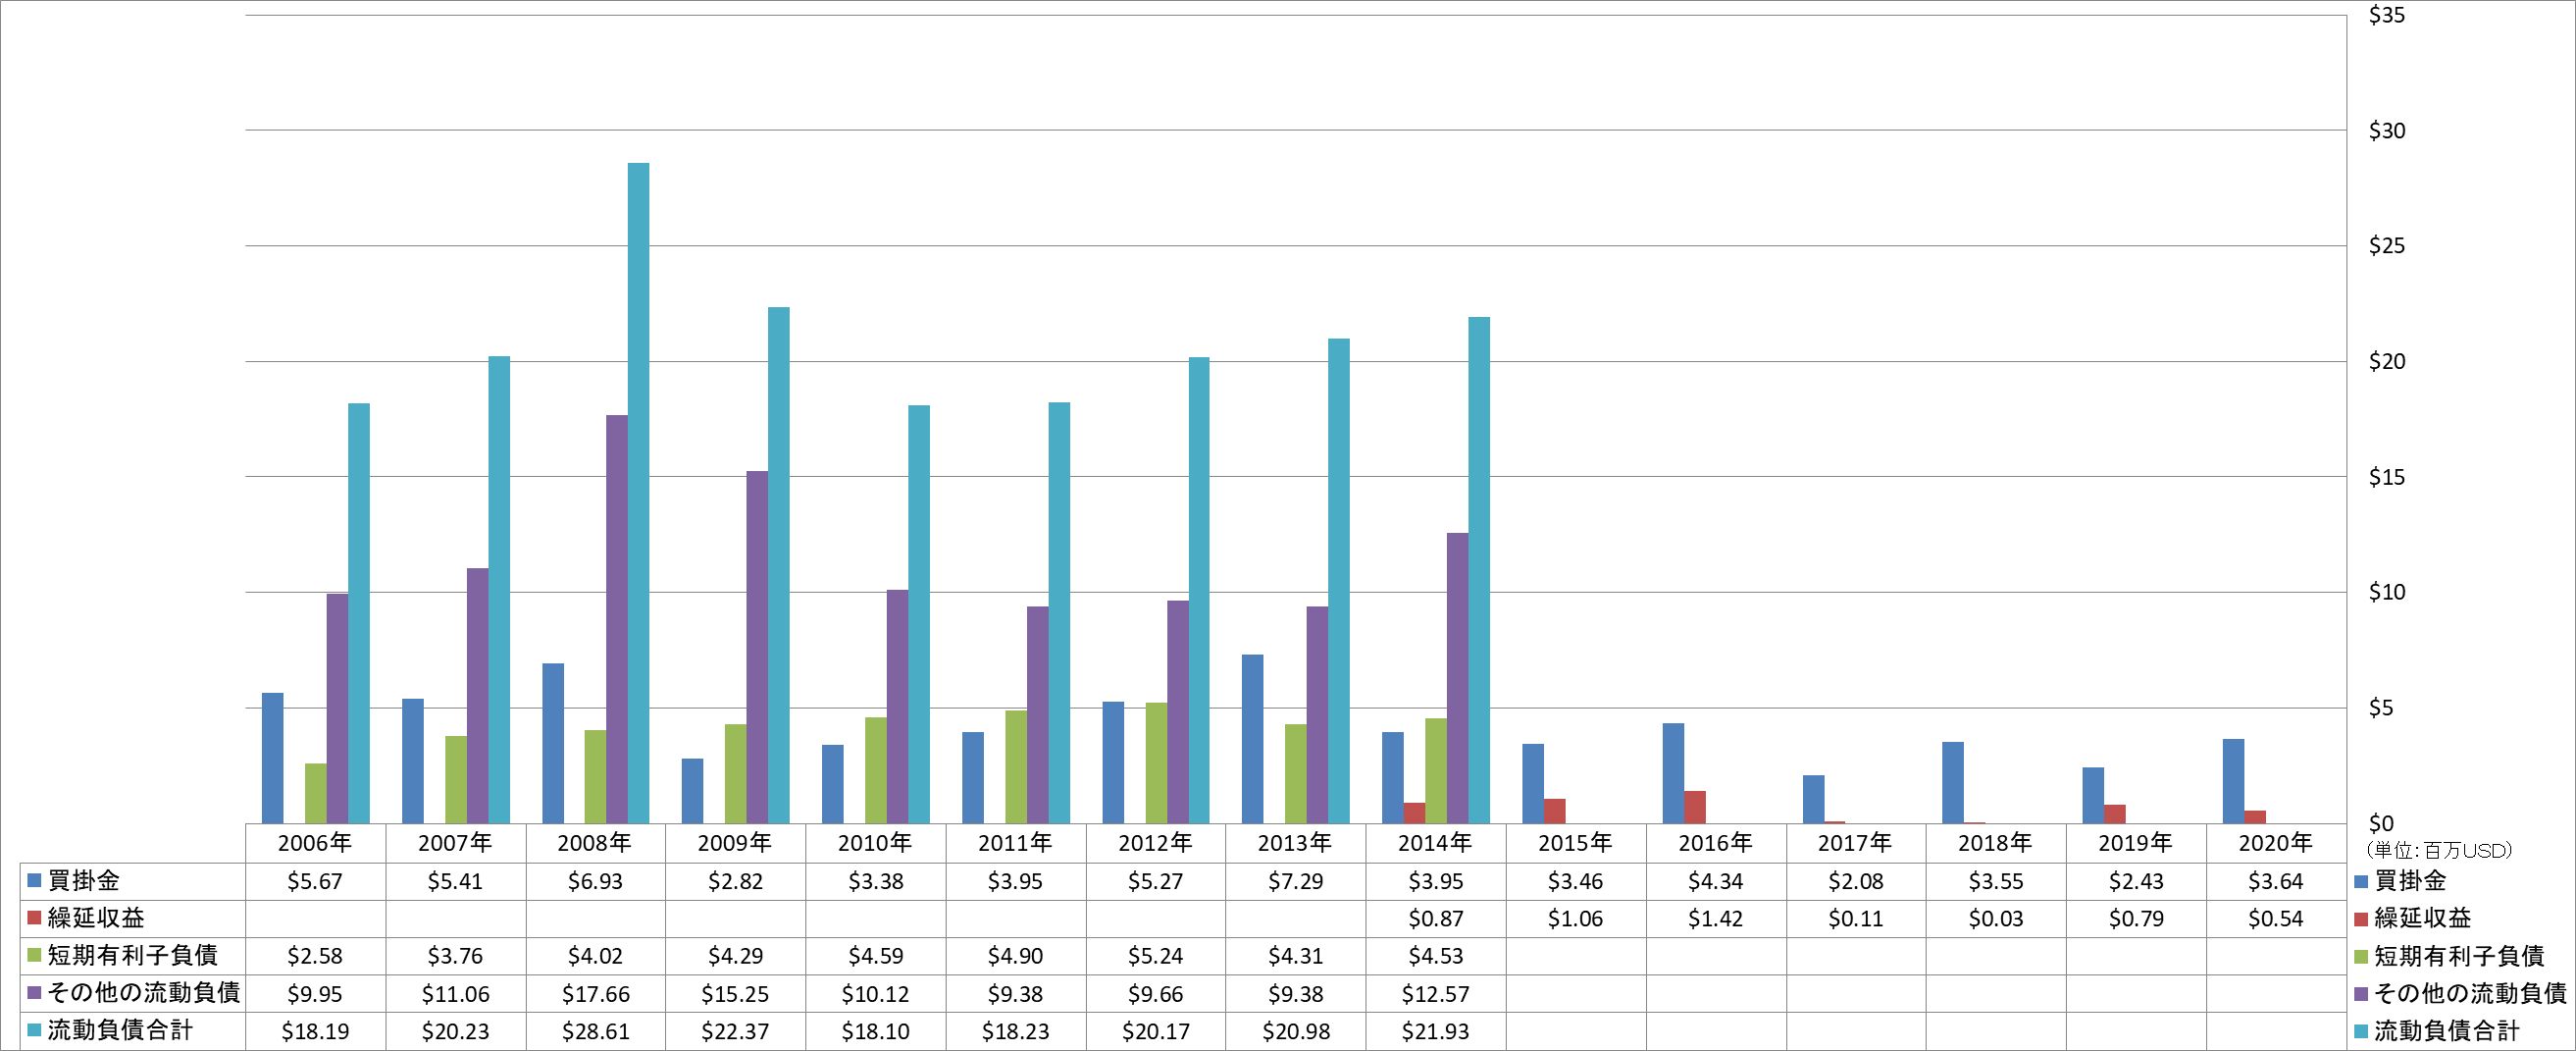2576x1051 pixels.
Task: Select the $2.58 短期有利子負債 cell for 2006
Action: pos(315,957)
